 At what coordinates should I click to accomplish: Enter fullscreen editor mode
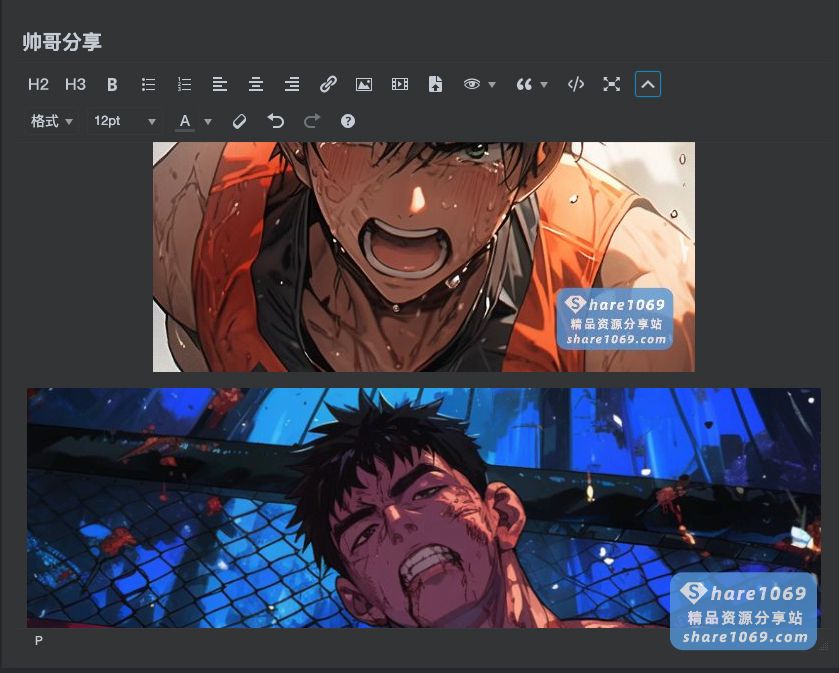tap(611, 85)
